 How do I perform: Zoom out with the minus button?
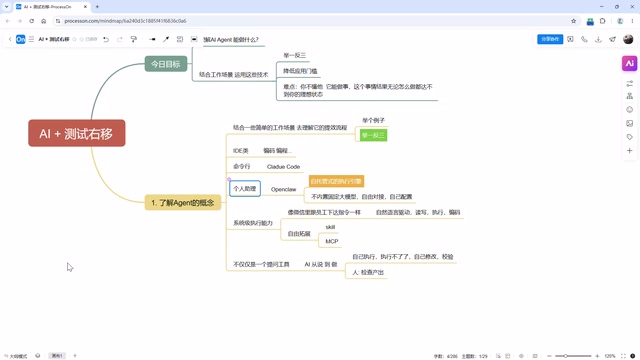click(549, 356)
